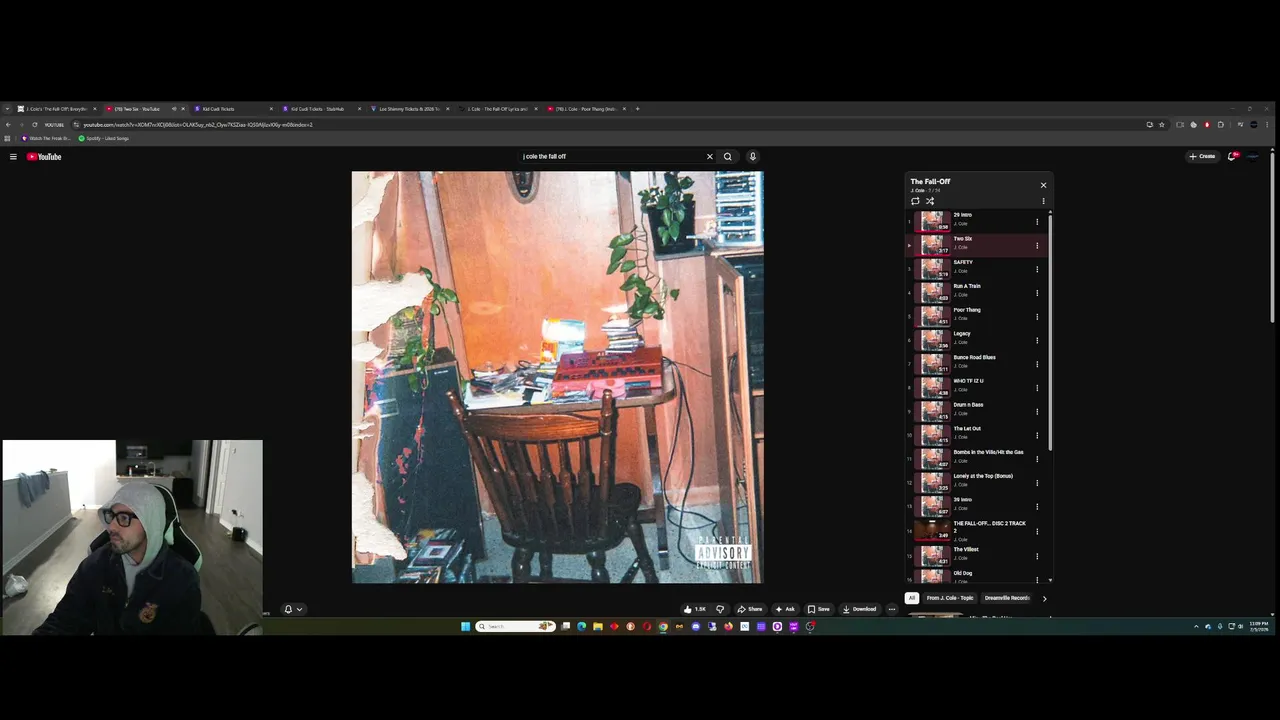The height and width of the screenshot is (720, 1280).
Task: Clear the YouTube search query
Action: pos(710,157)
